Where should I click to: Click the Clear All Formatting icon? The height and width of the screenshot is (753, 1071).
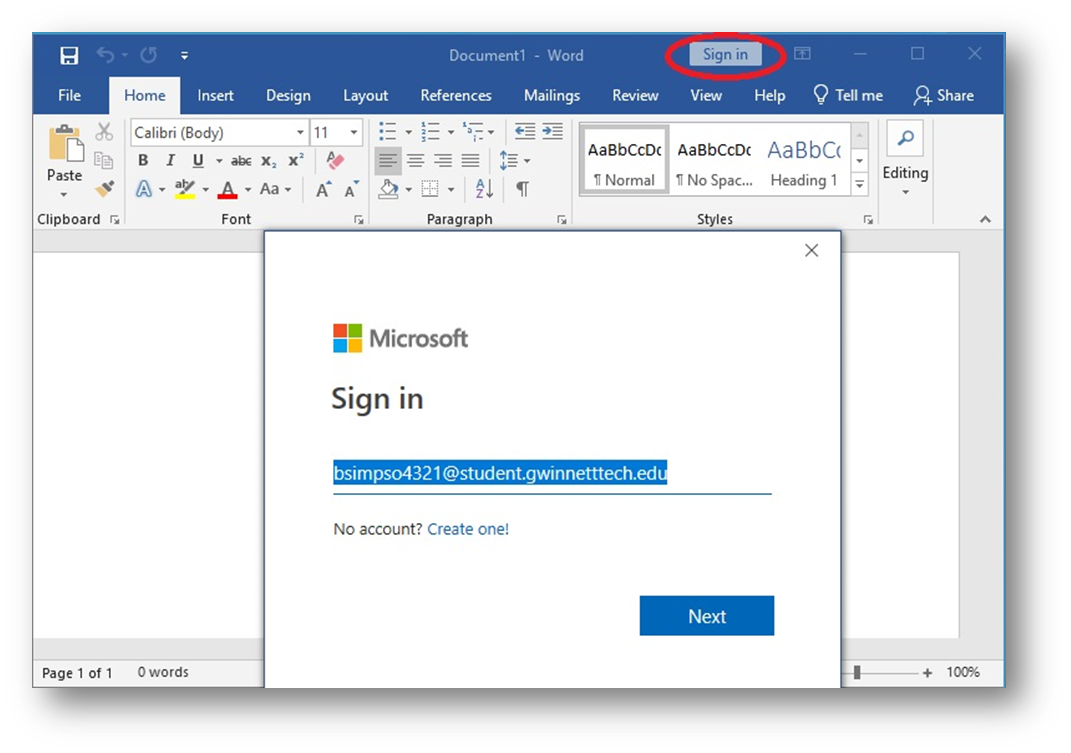click(335, 161)
